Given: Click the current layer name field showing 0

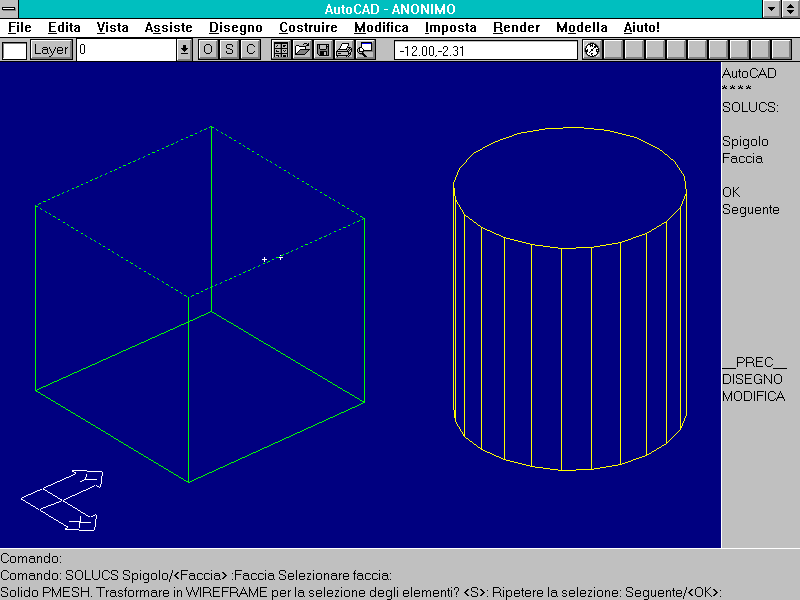Looking at the screenshot, I should click(x=127, y=50).
